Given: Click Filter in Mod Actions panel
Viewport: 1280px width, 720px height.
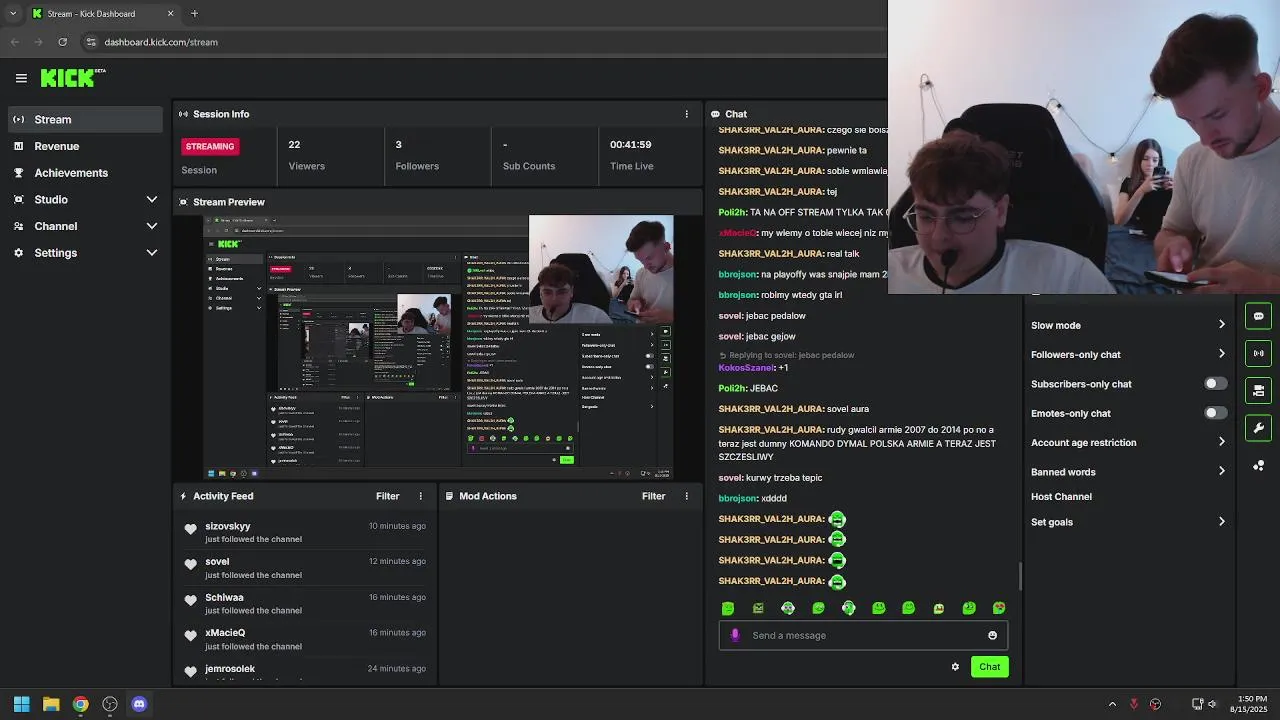Looking at the screenshot, I should point(653,496).
